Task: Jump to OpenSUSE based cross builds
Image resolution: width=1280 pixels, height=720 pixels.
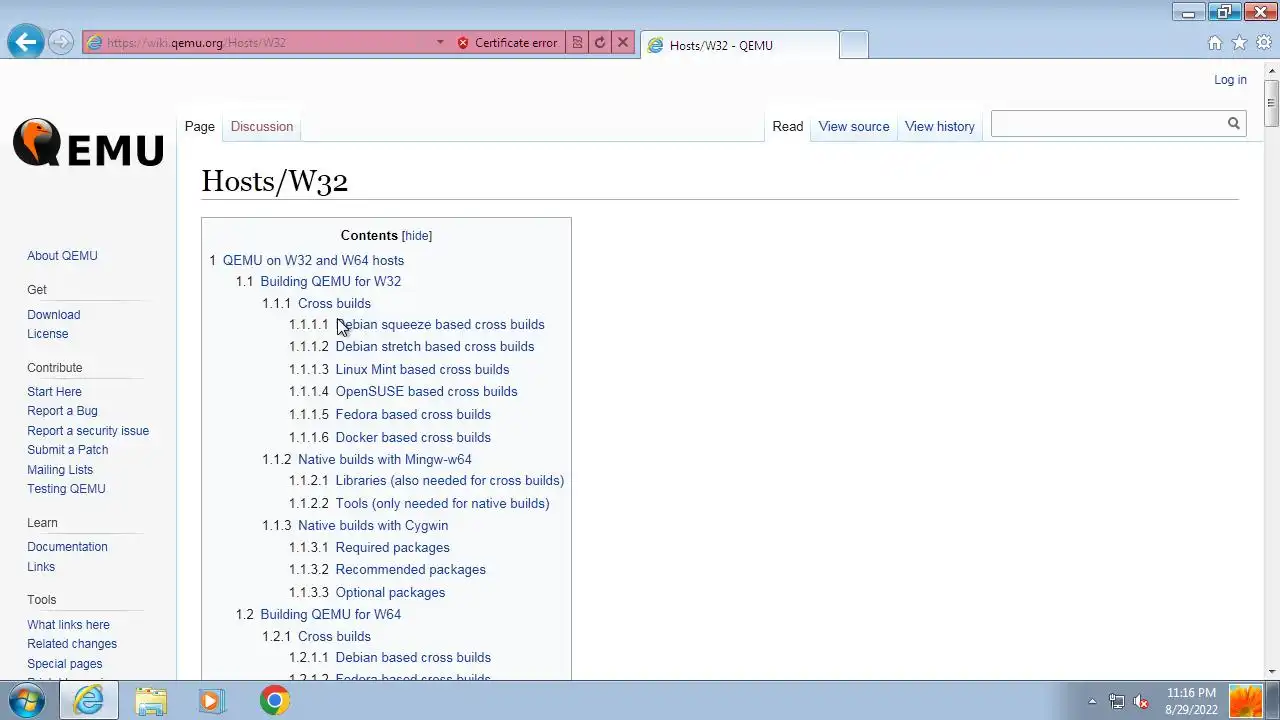Action: [x=426, y=392]
